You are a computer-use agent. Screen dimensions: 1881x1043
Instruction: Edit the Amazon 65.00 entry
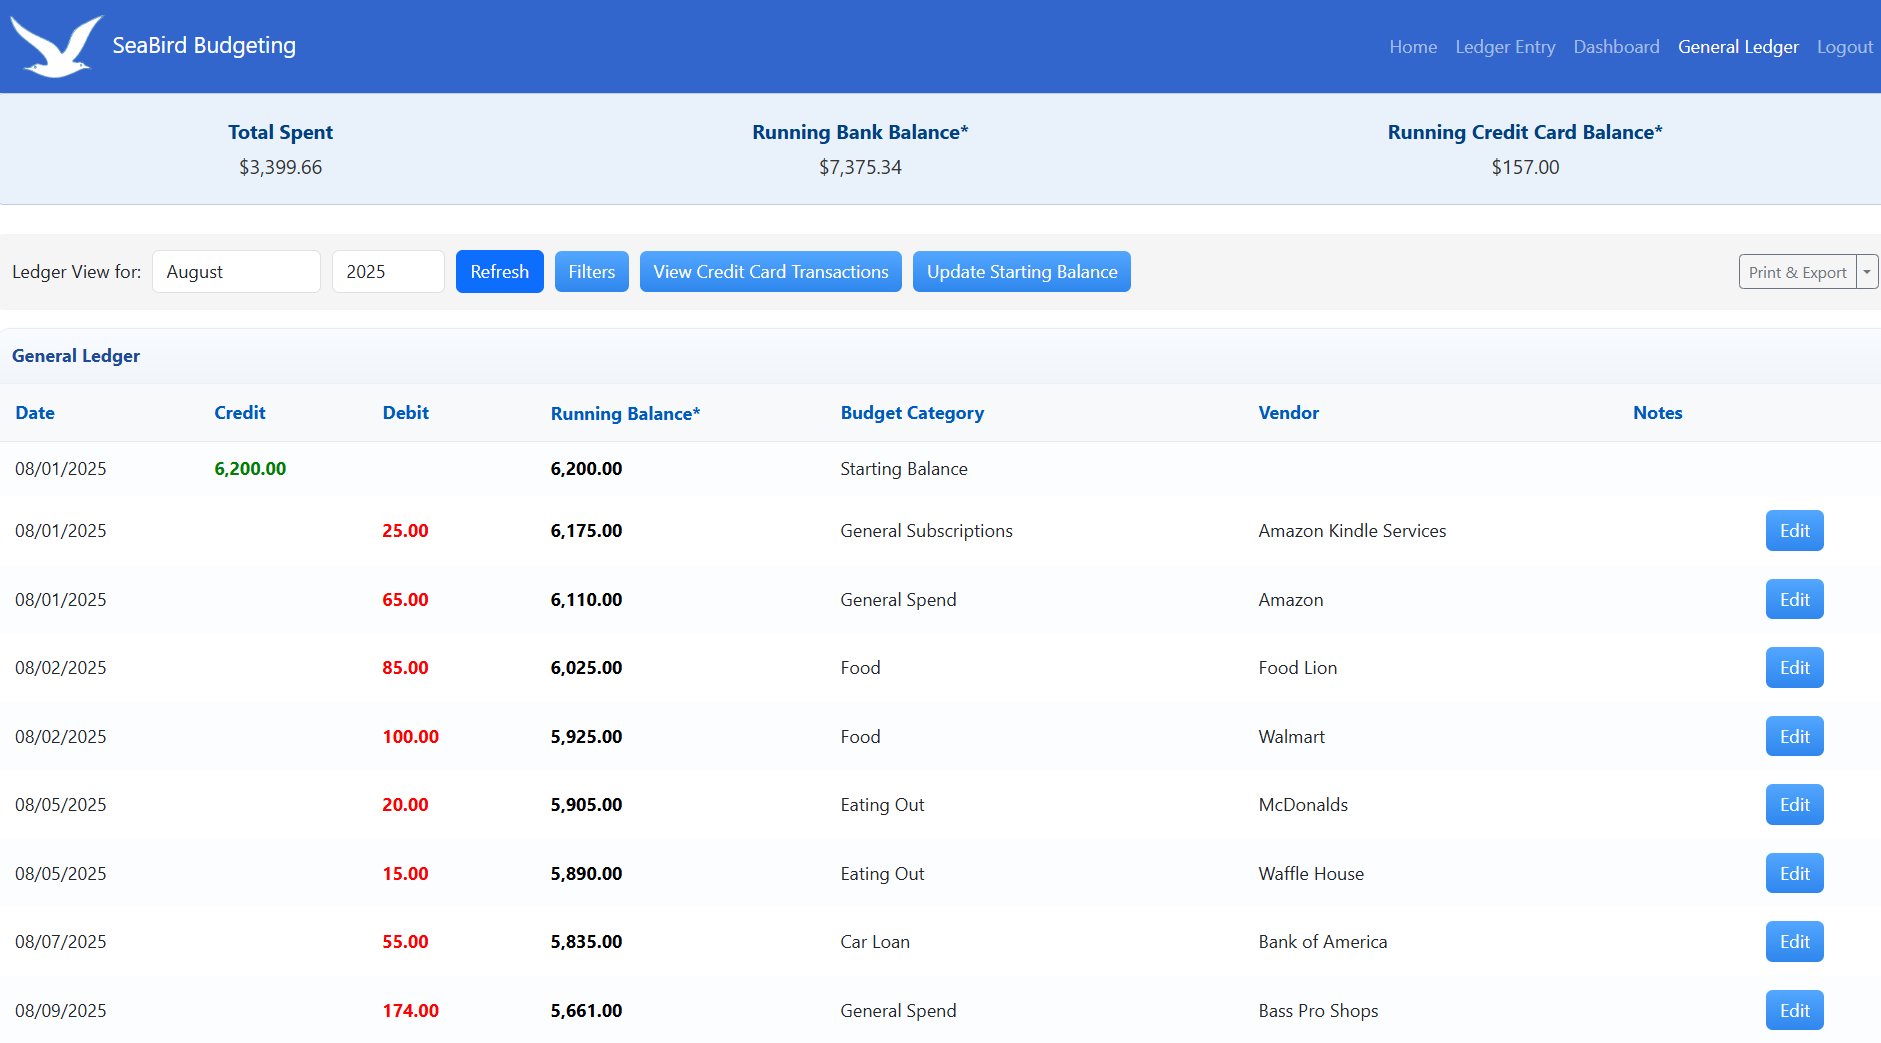[x=1794, y=600]
